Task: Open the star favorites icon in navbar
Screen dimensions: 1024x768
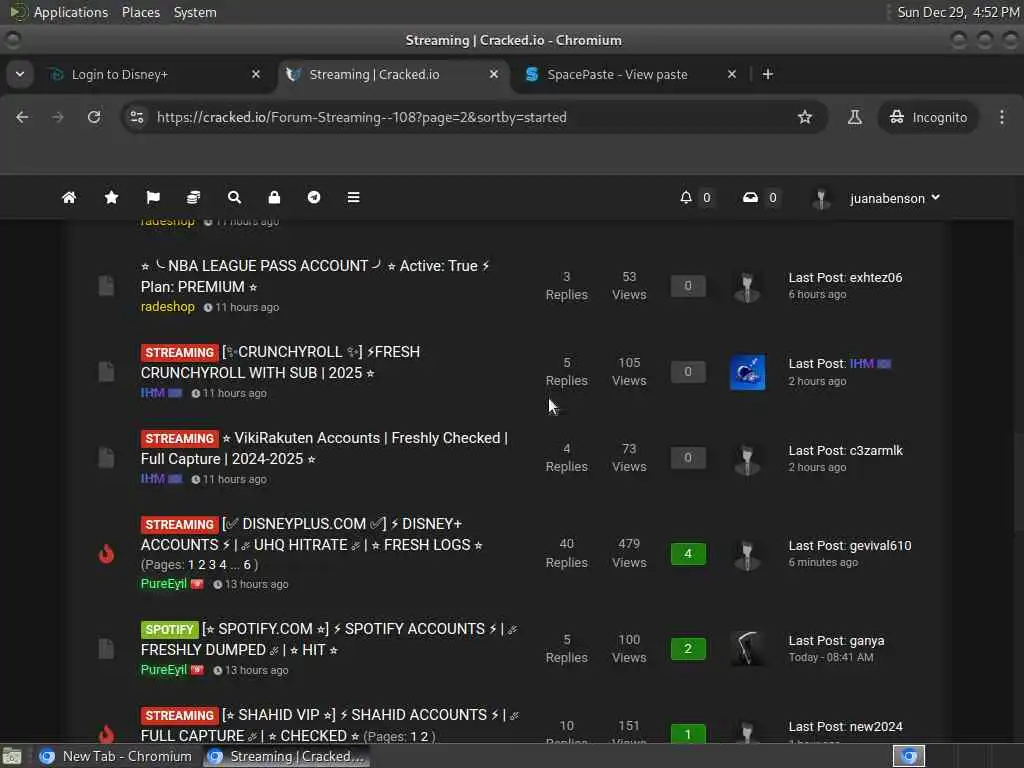Action: click(112, 197)
